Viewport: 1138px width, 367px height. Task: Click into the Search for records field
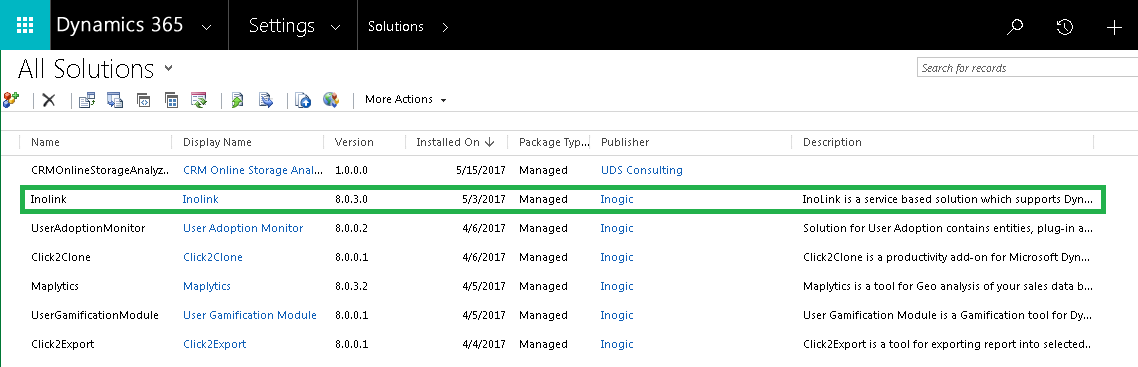(1027, 68)
